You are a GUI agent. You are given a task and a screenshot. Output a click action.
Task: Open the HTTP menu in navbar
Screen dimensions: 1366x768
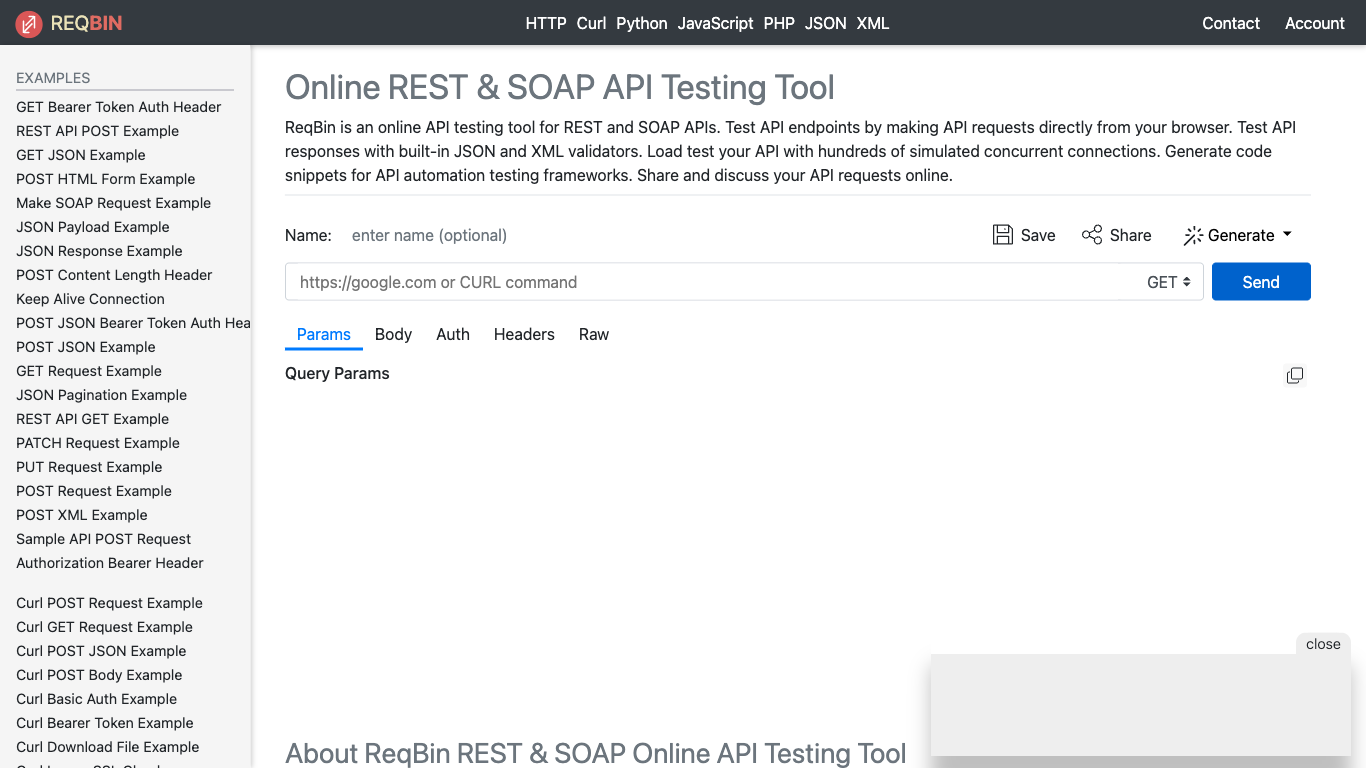tap(546, 23)
